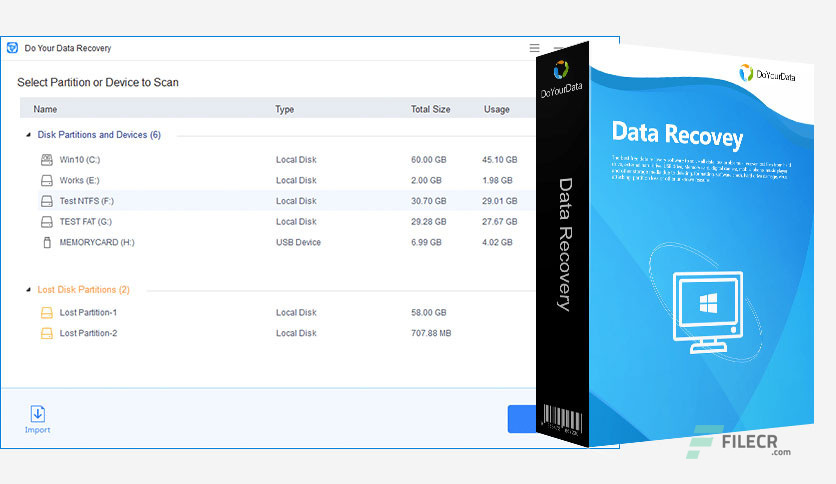
Task: Sort by Name column header
Action: [x=45, y=109]
